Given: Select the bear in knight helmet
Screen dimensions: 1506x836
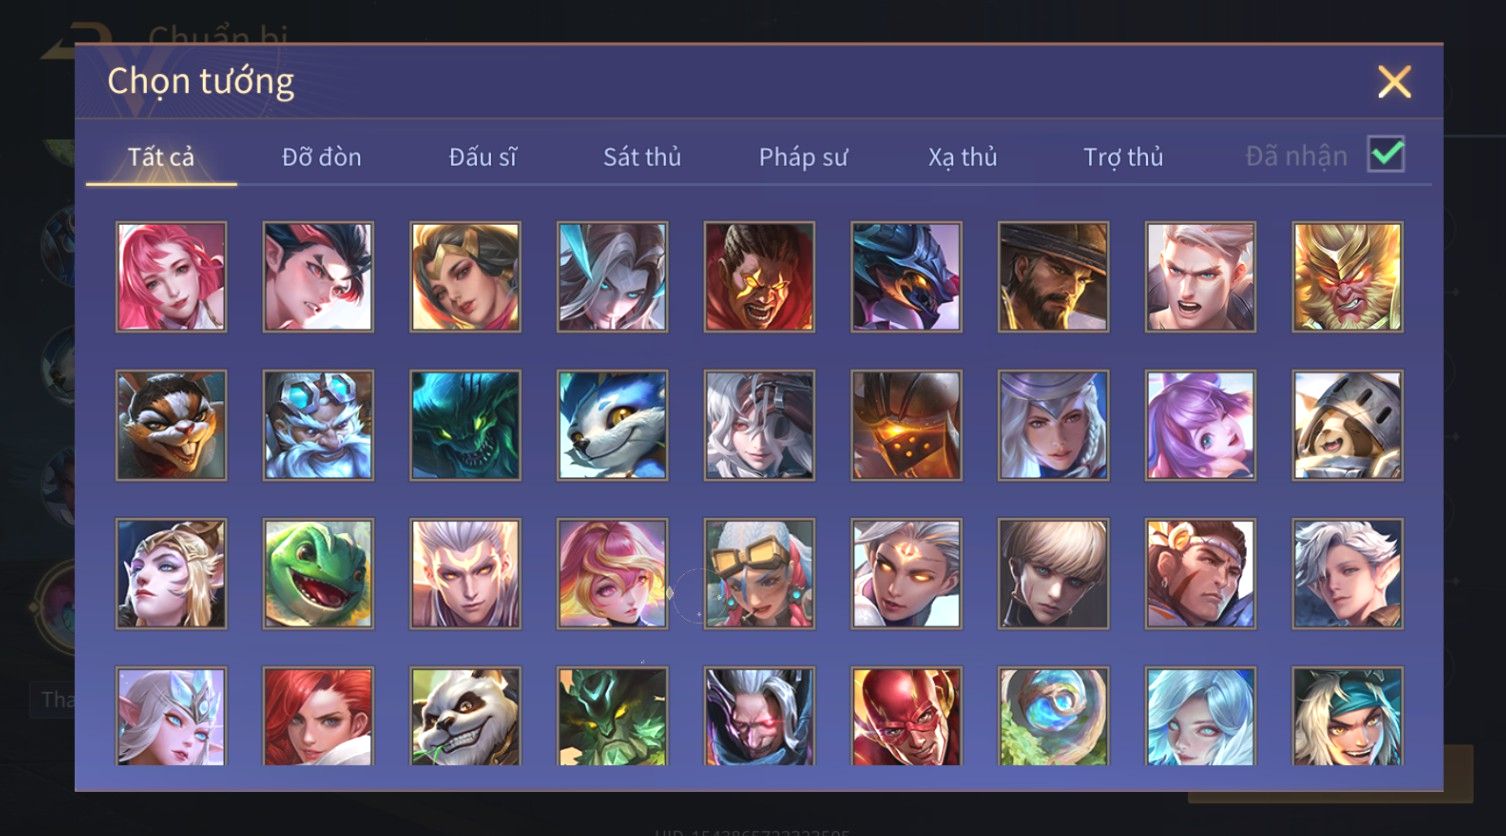Looking at the screenshot, I should pyautogui.click(x=1347, y=426).
